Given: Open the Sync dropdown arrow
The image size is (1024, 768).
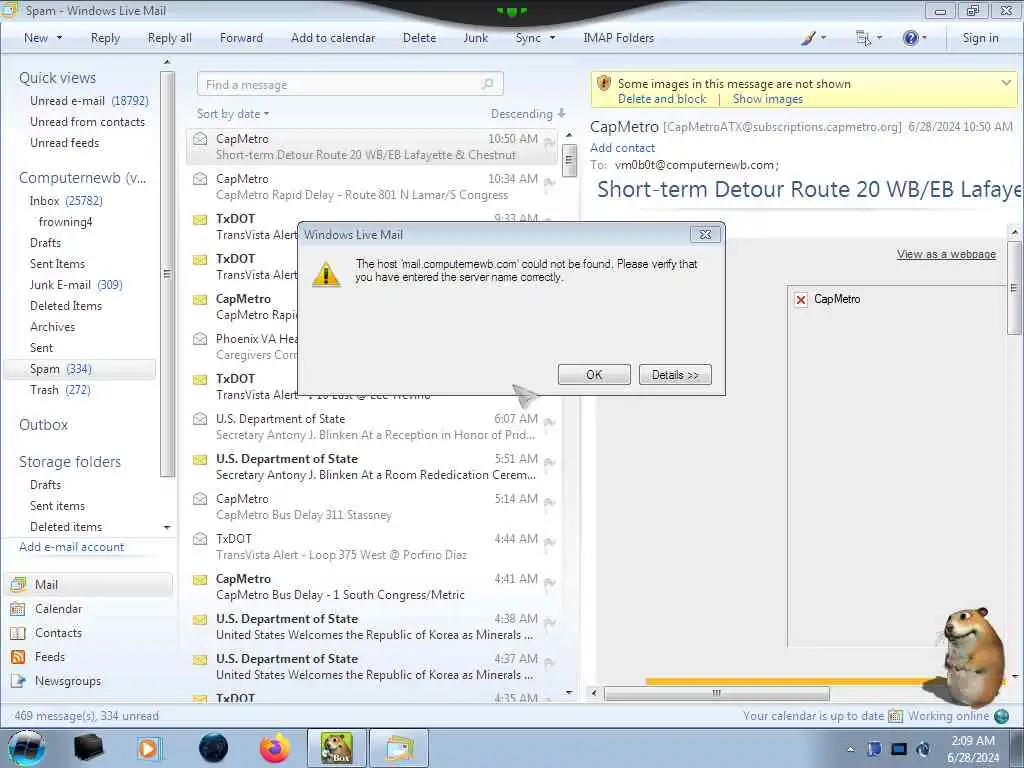Looking at the screenshot, I should tap(552, 38).
